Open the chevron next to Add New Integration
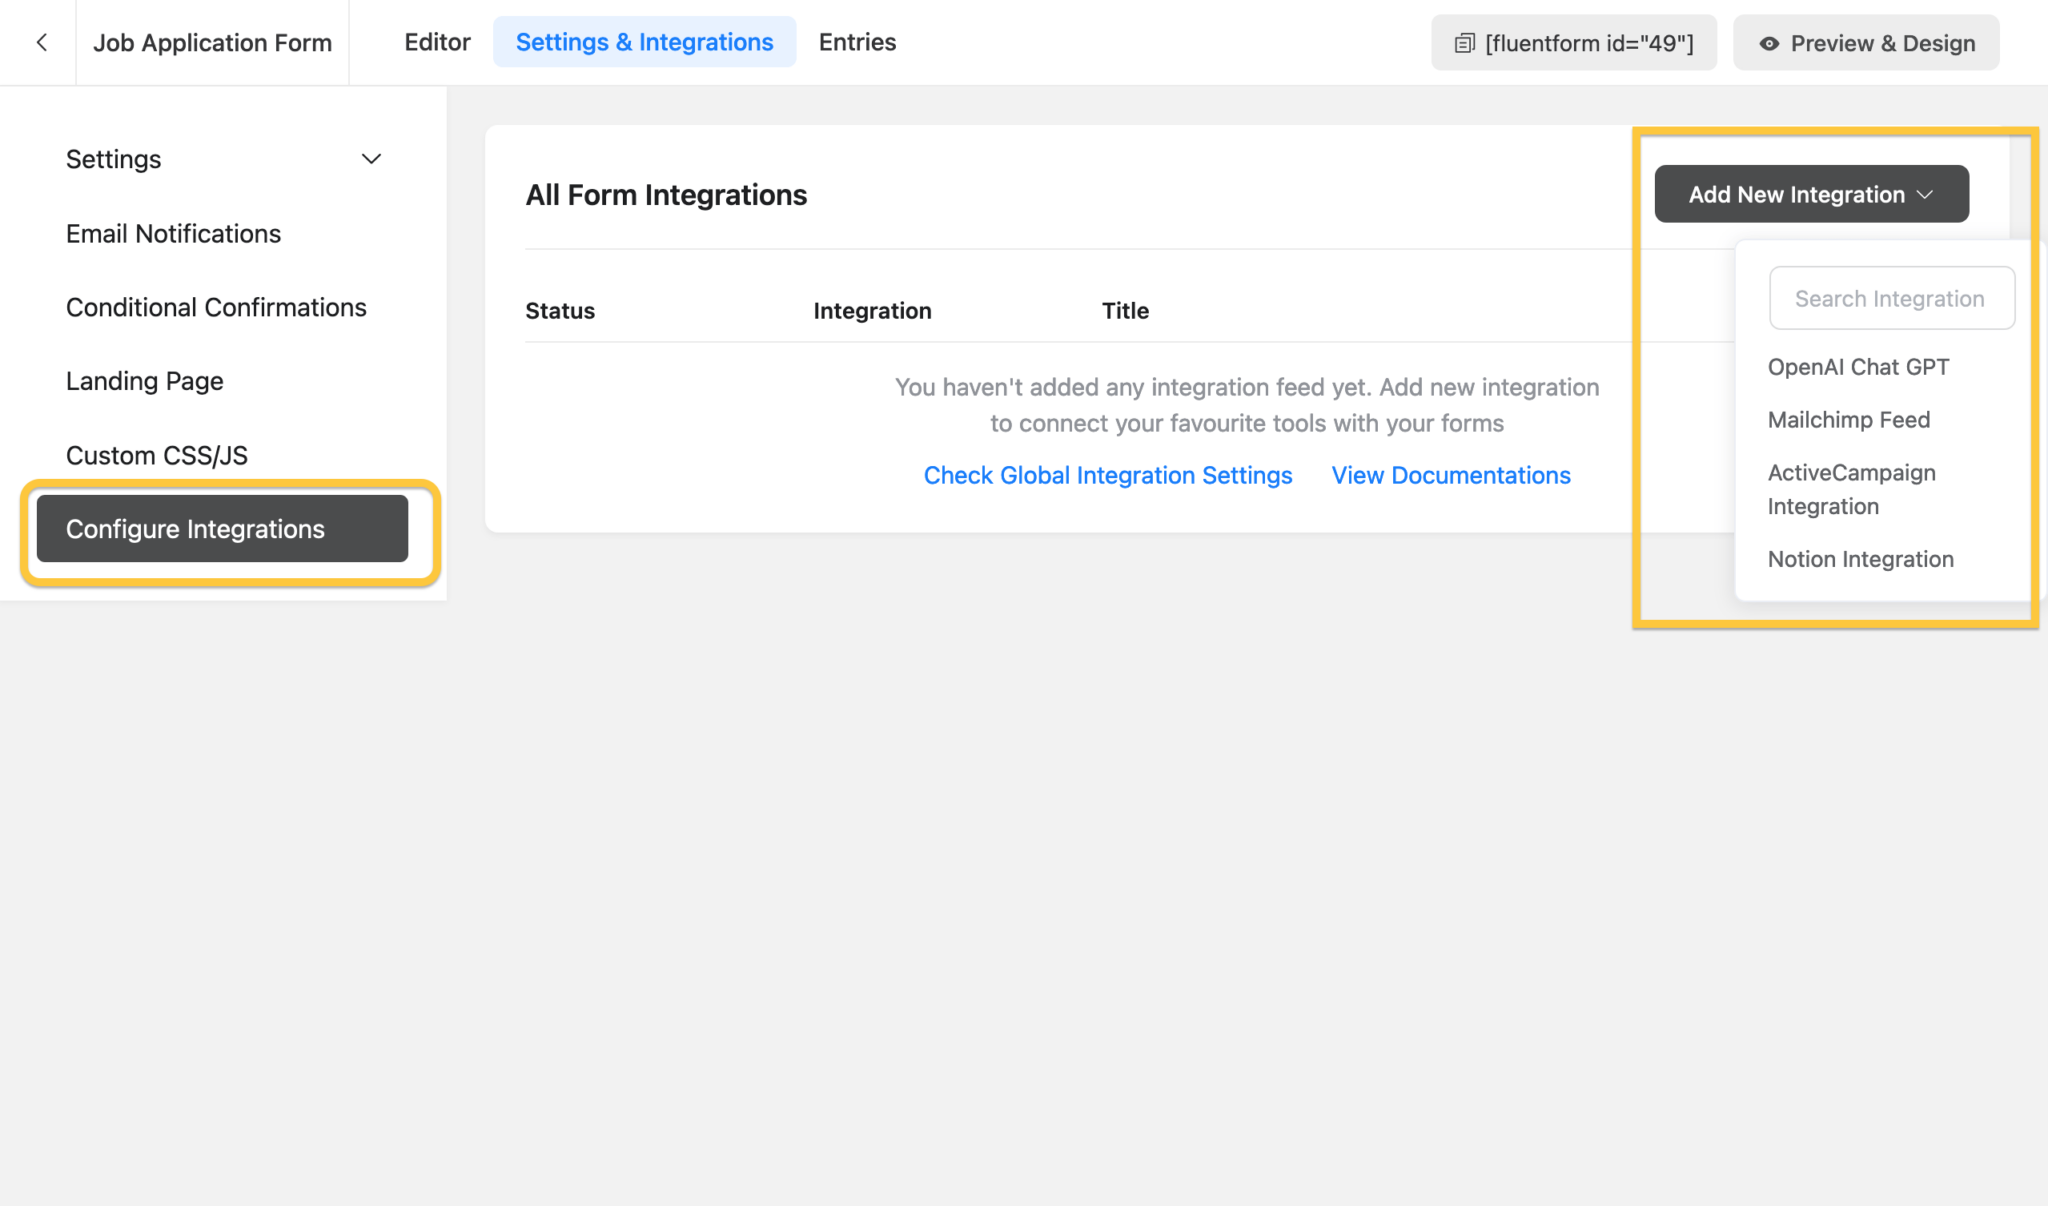 coord(1925,194)
